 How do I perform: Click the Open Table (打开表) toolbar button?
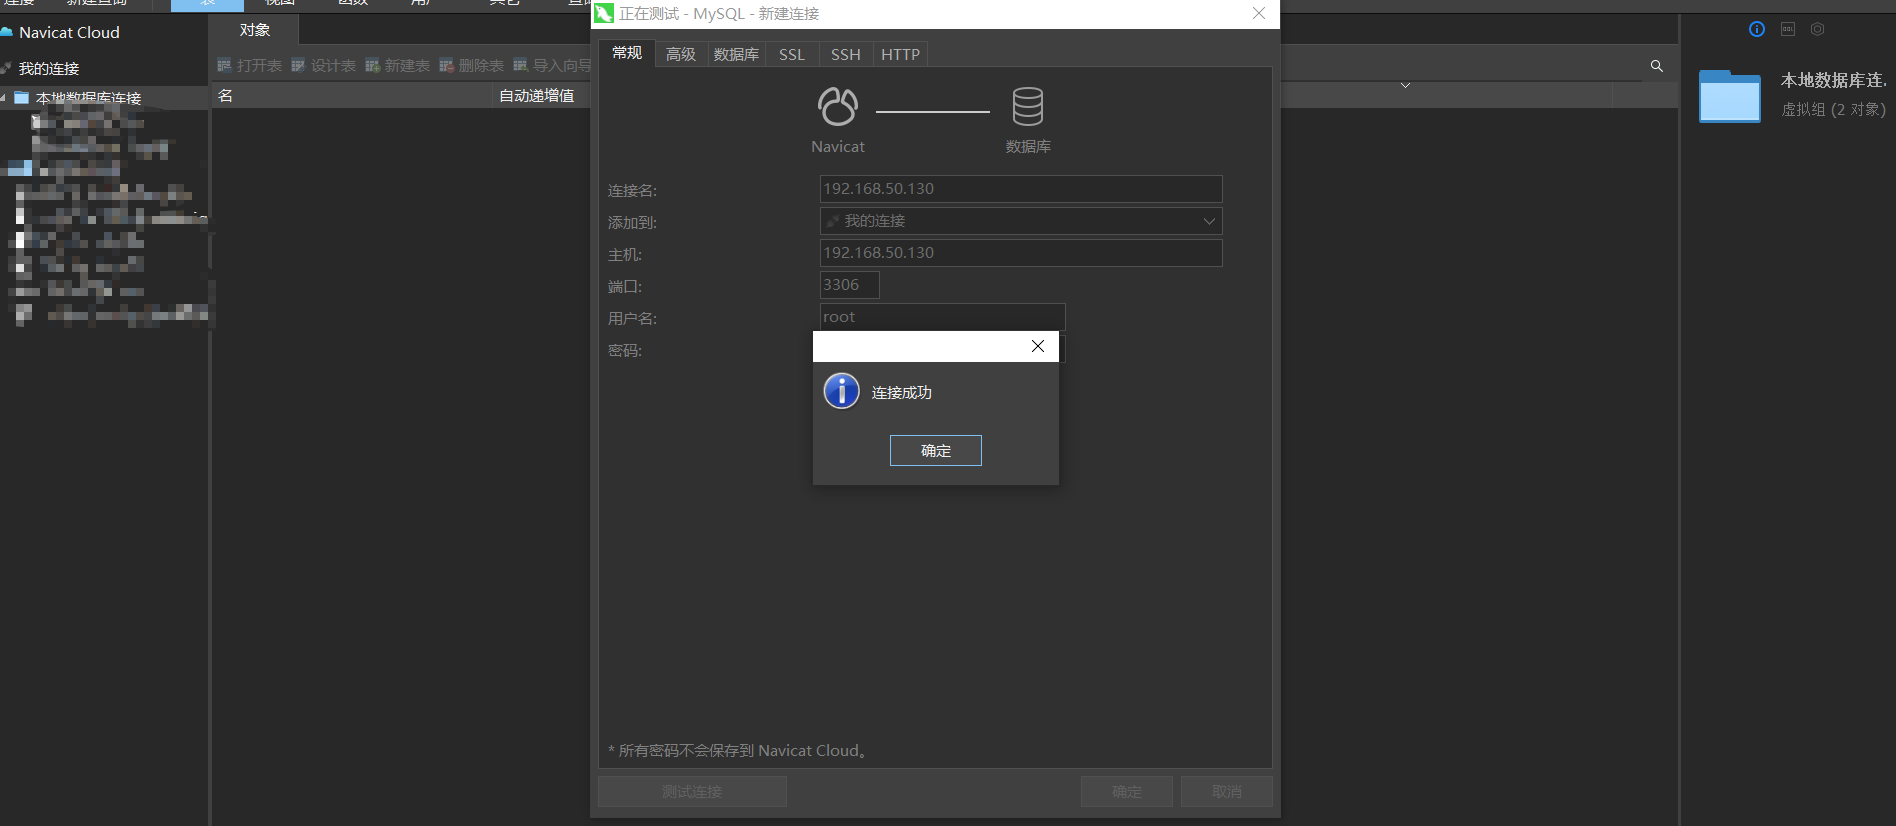pos(250,66)
